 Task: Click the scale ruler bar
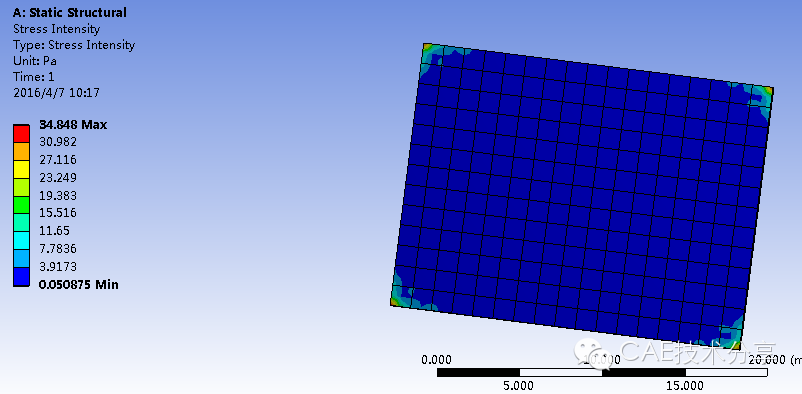coord(602,373)
